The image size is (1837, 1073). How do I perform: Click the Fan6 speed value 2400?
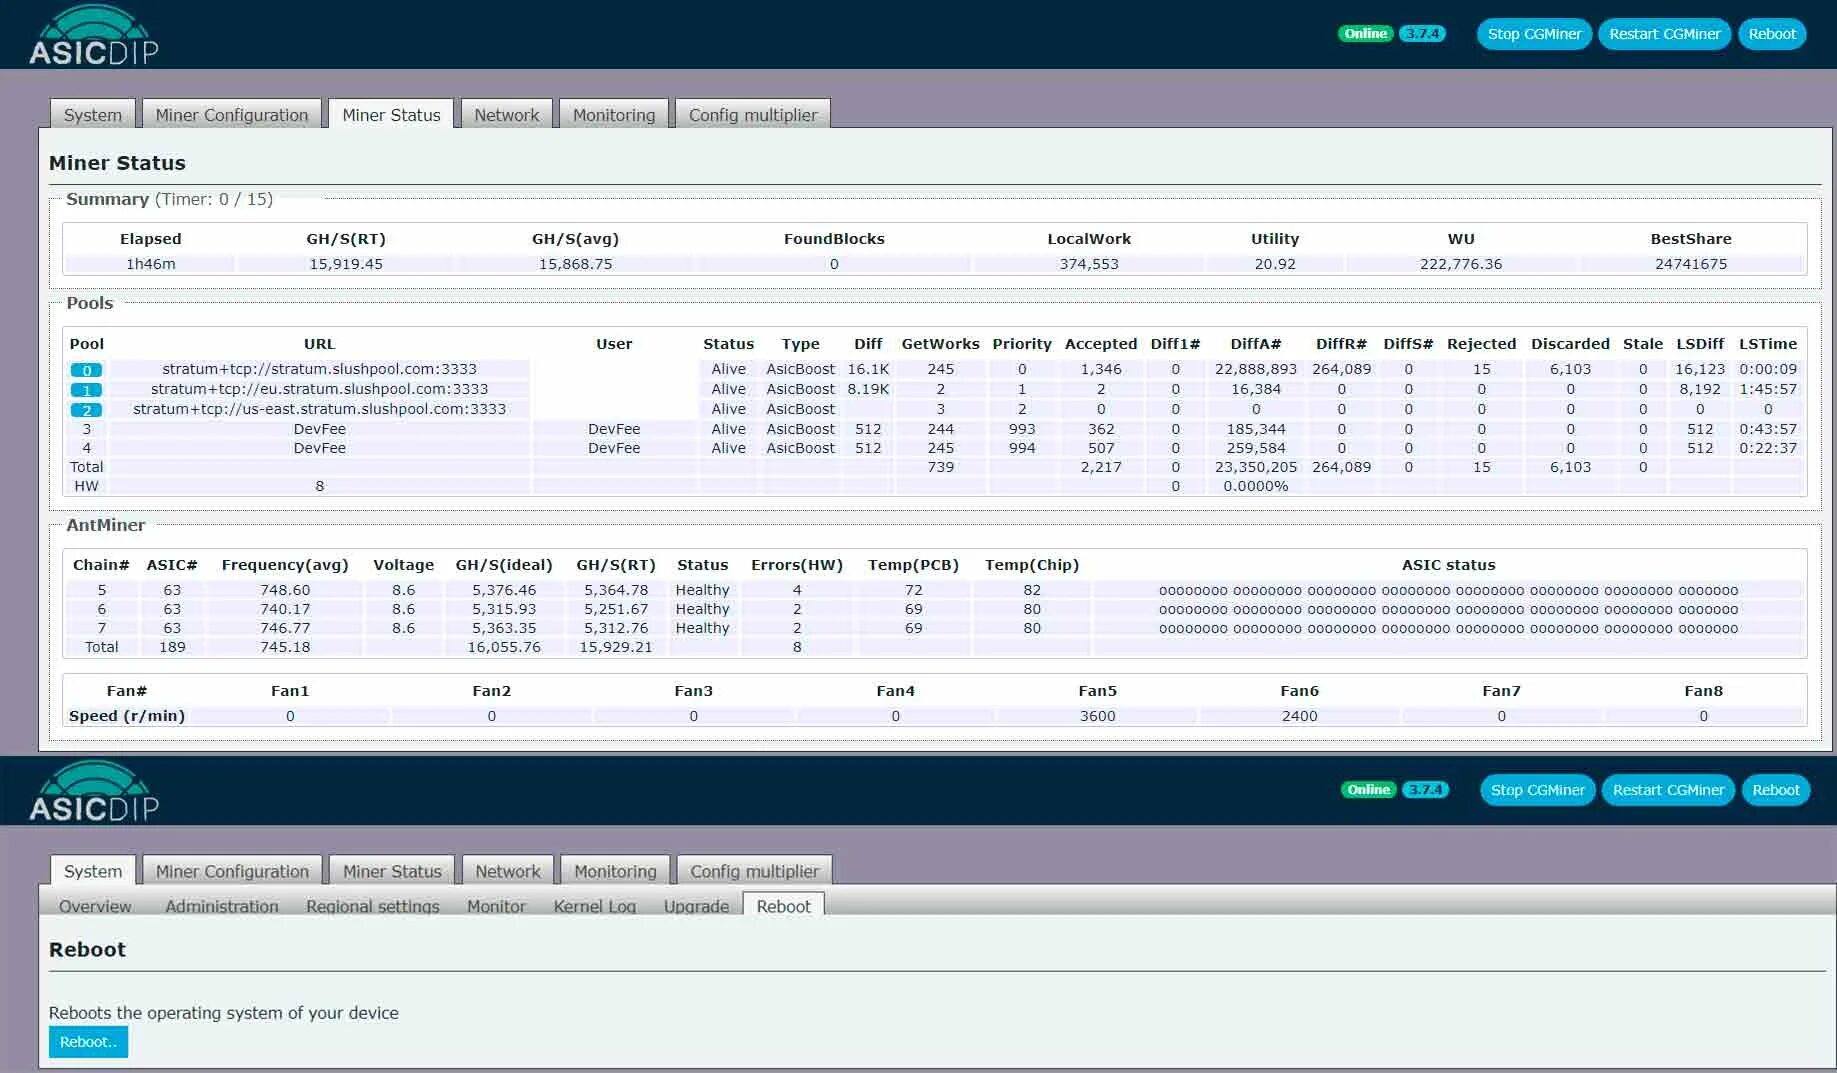[x=1299, y=716]
